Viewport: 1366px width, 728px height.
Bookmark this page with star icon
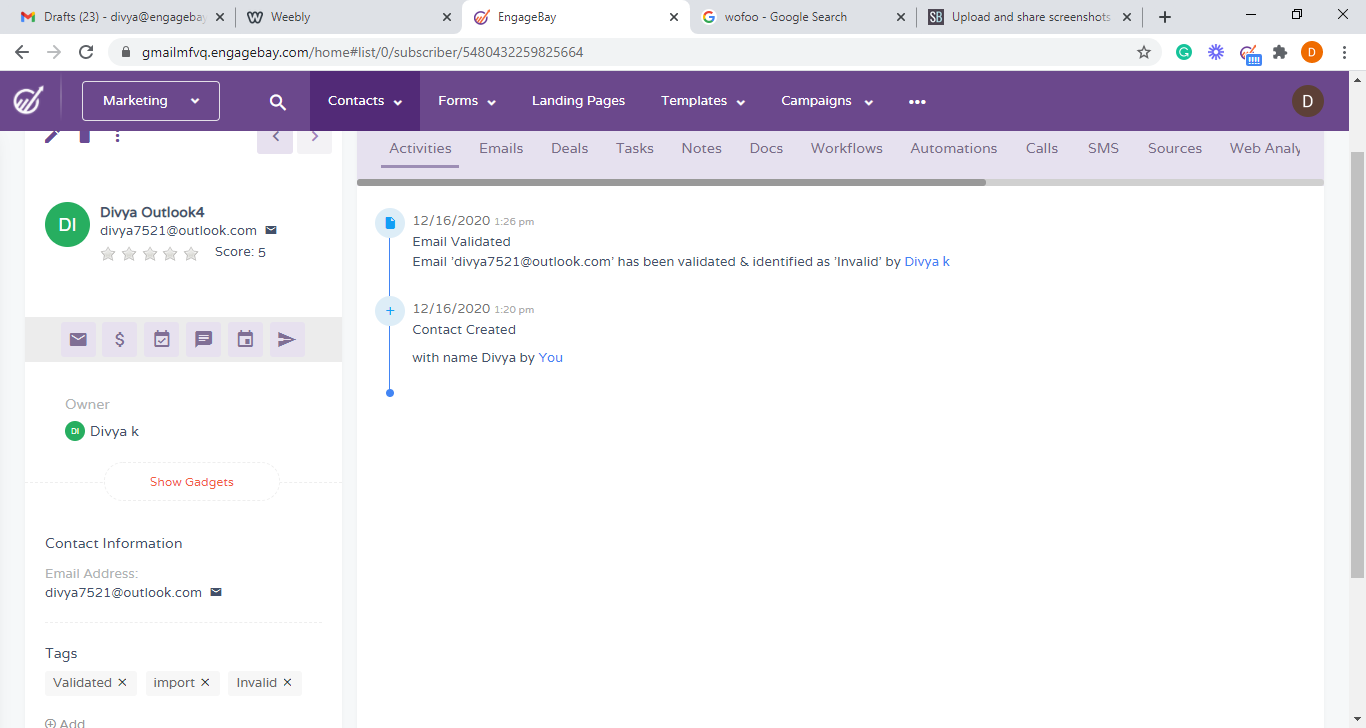[x=1144, y=52]
